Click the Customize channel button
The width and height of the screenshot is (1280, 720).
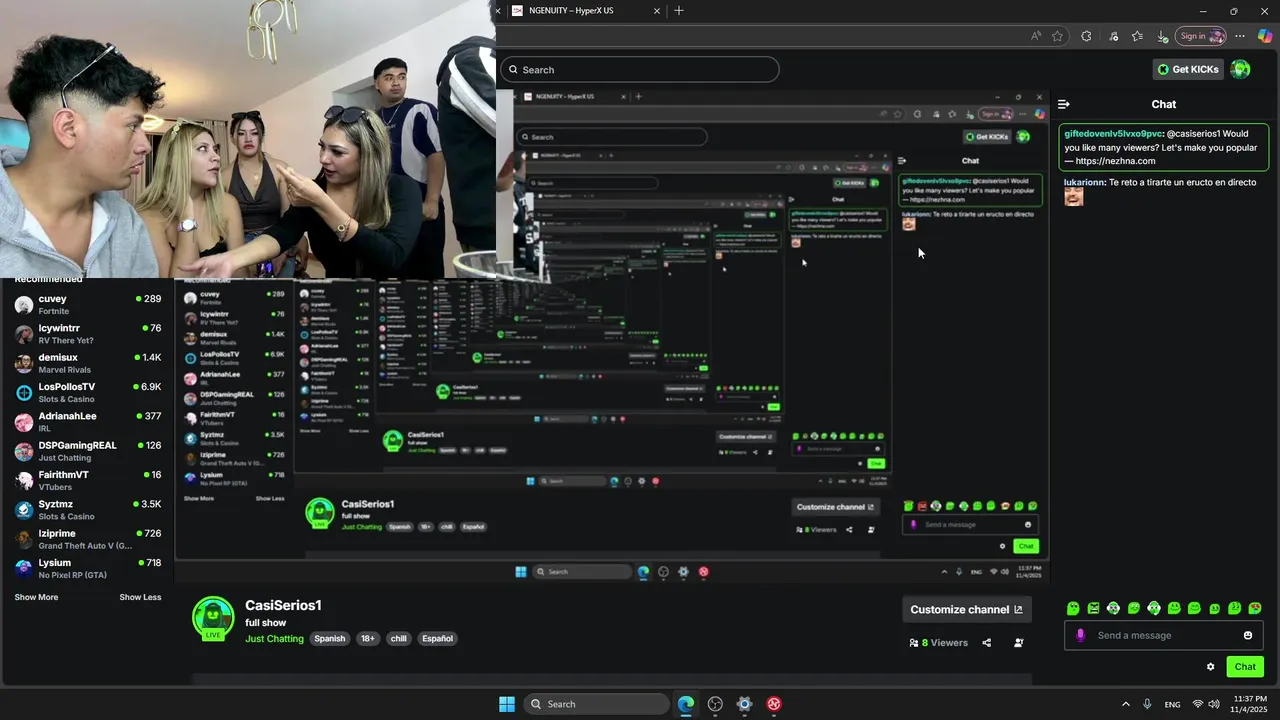[x=966, y=609]
